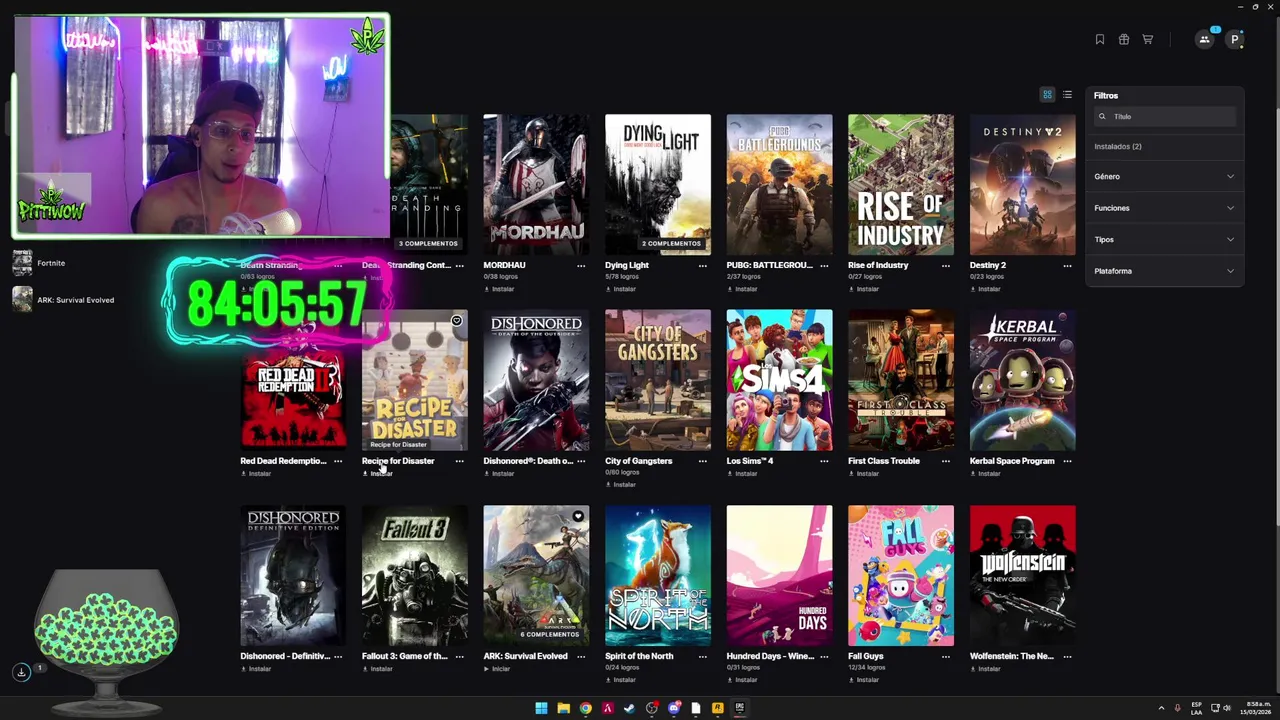The image size is (1280, 720).
Task: Open File Explorer from taskbar
Action: point(563,708)
